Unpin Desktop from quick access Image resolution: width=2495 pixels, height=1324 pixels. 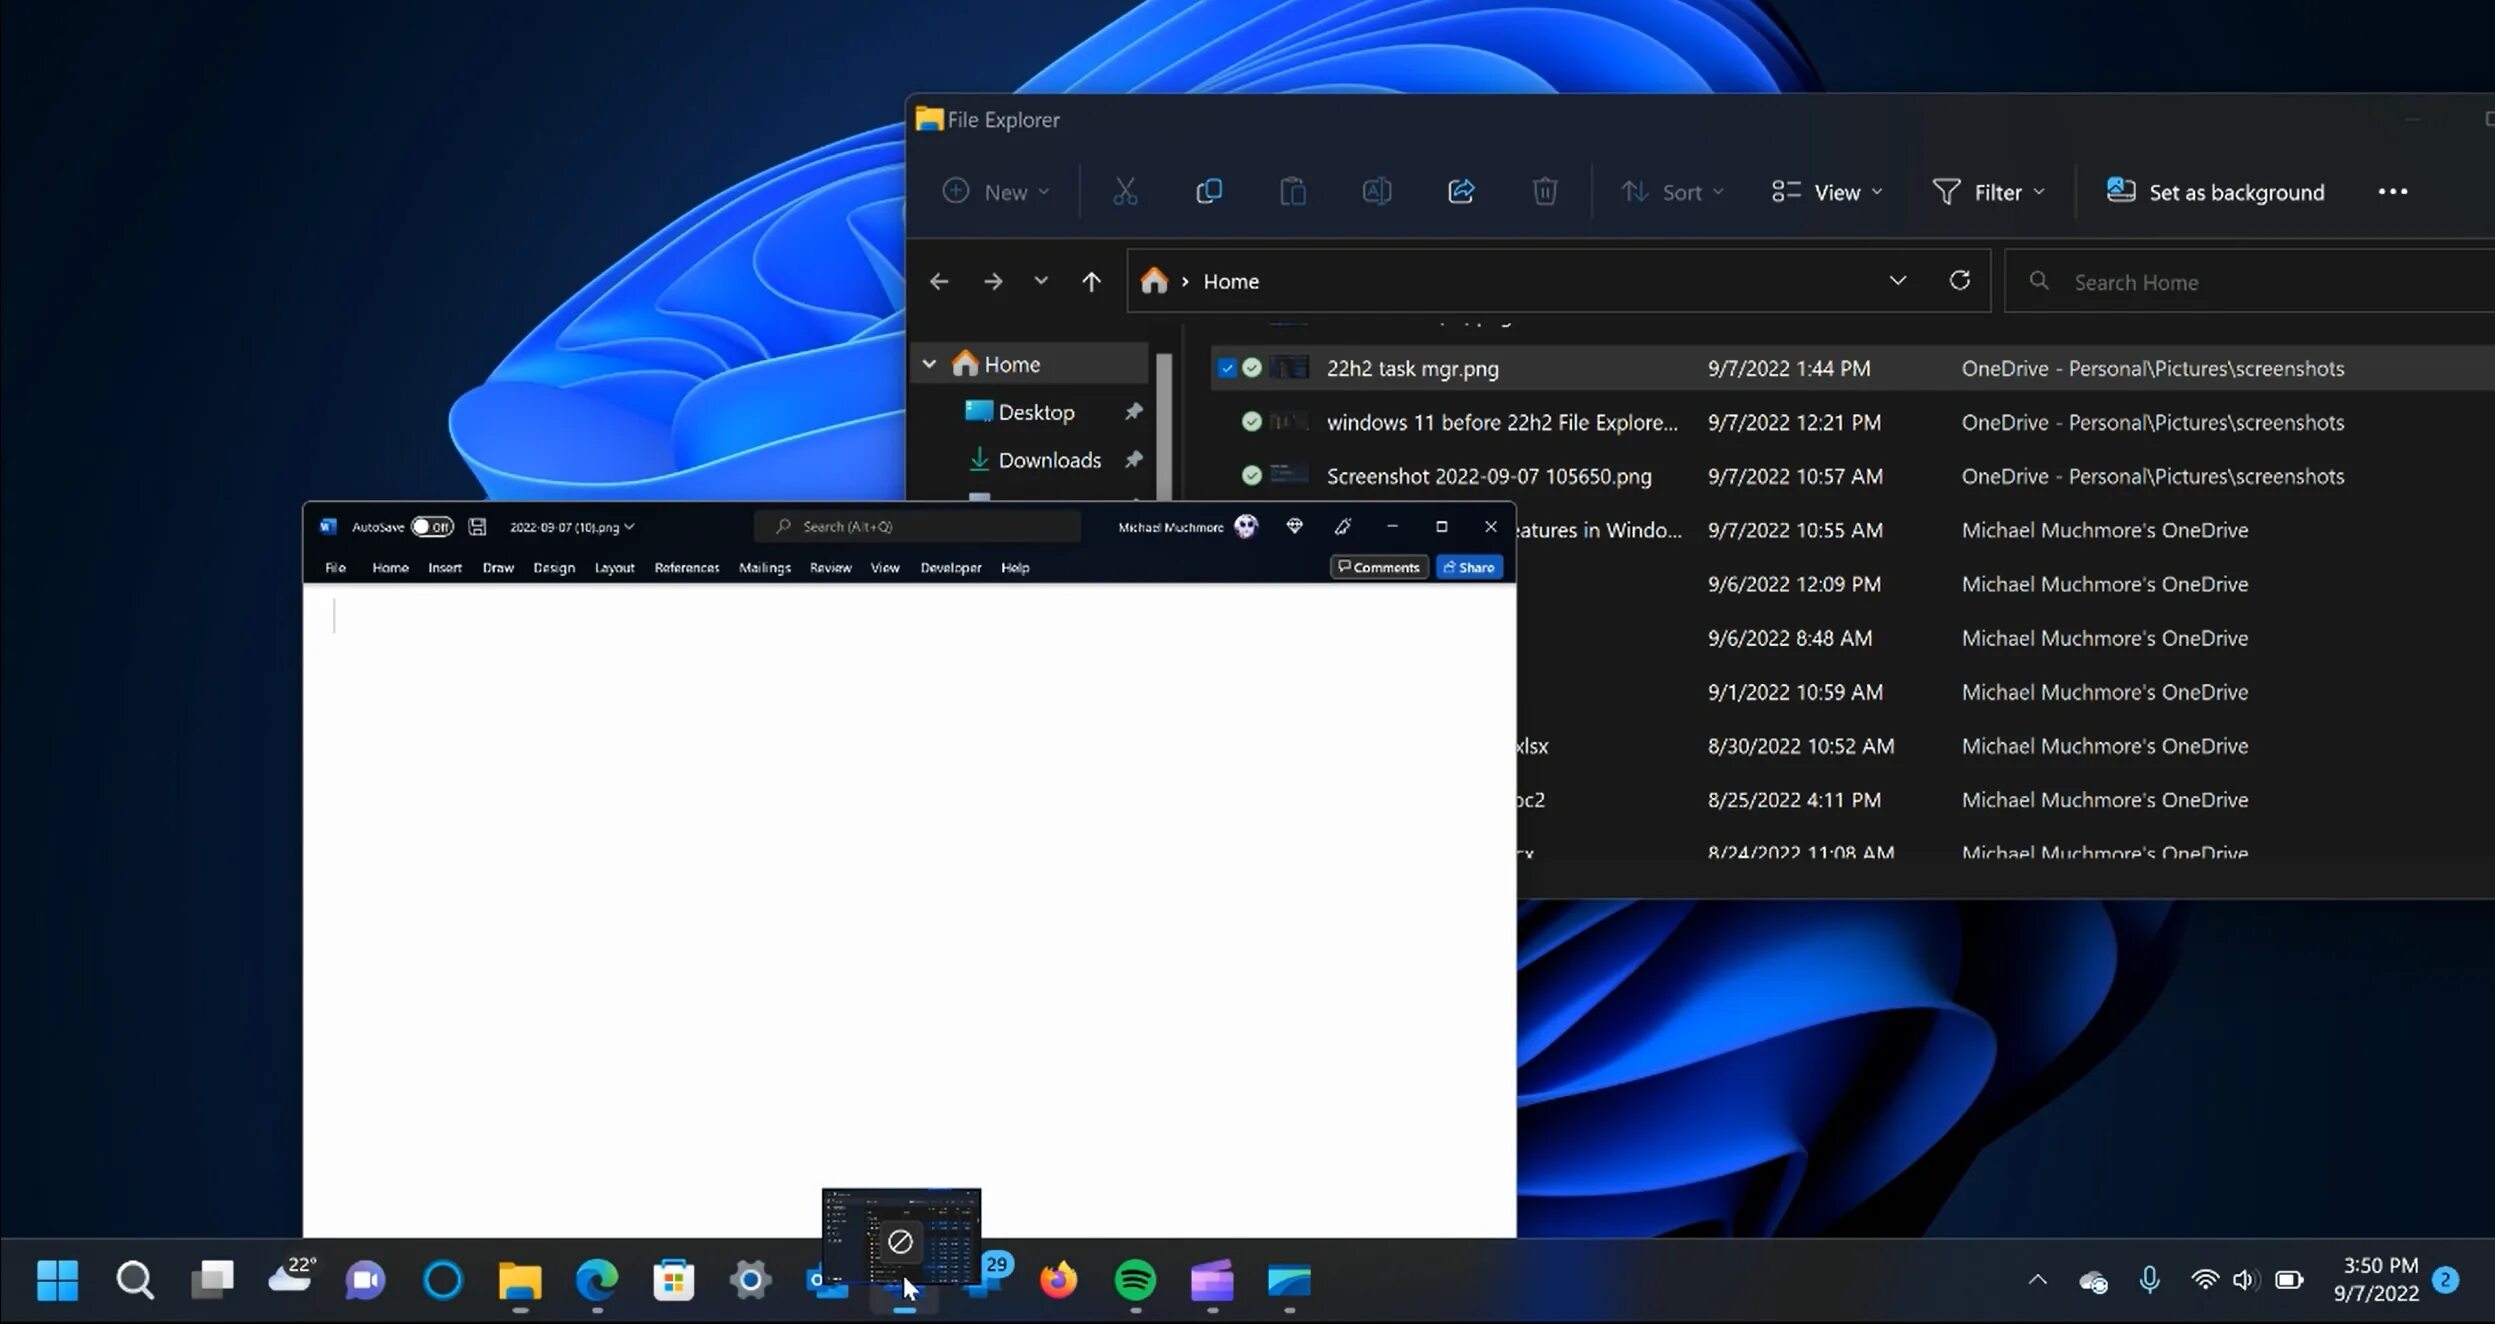1133,412
